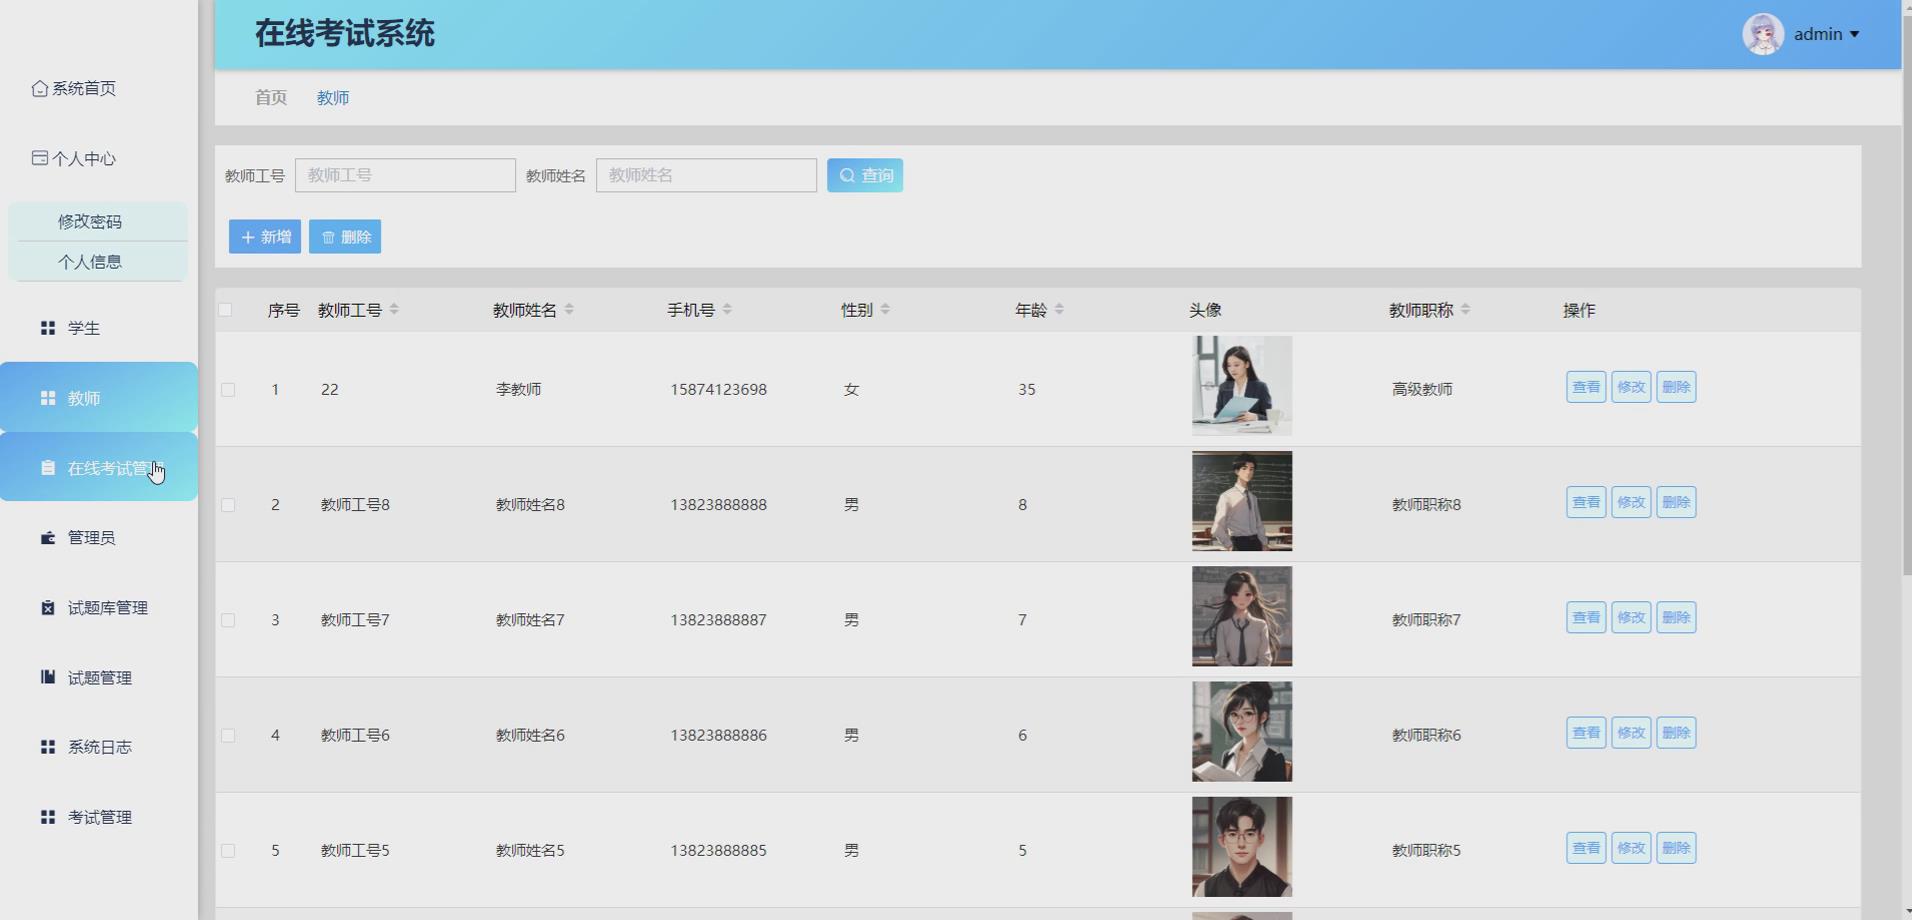Select the checkbox for row 教师姓名8
The width and height of the screenshot is (1912, 920).
[x=228, y=505]
